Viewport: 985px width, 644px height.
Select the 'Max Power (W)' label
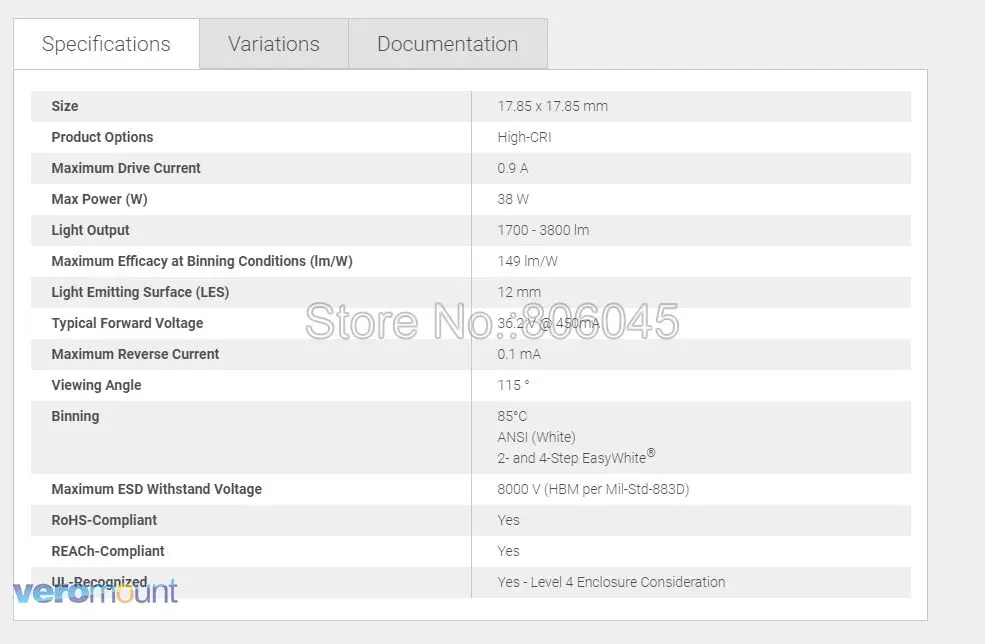tap(99, 199)
